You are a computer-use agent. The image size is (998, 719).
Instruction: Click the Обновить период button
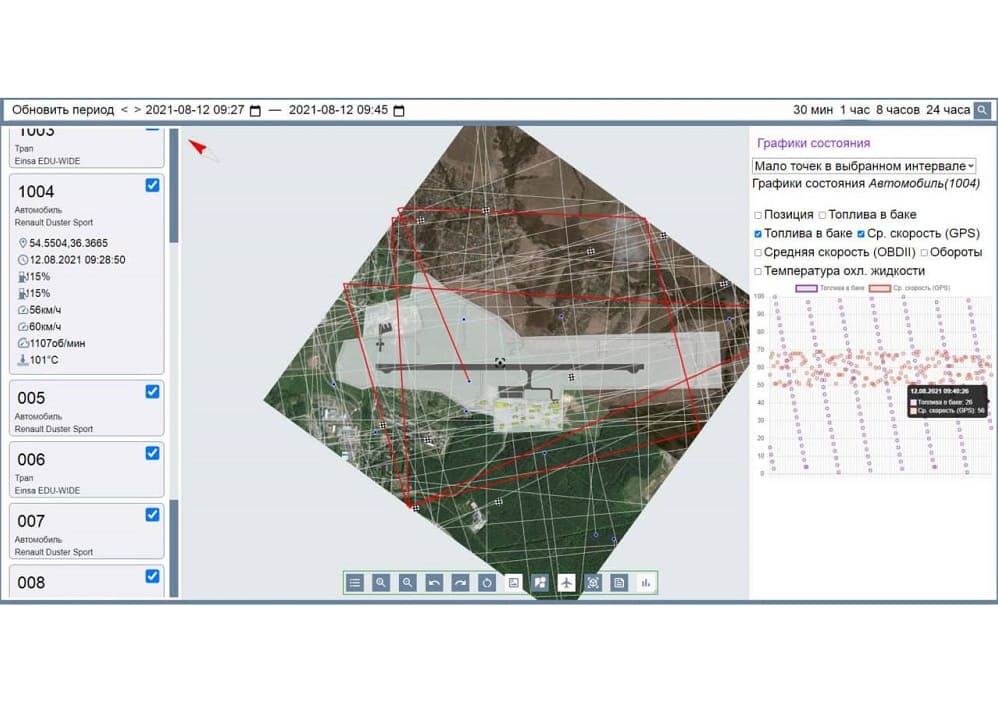coord(62,110)
